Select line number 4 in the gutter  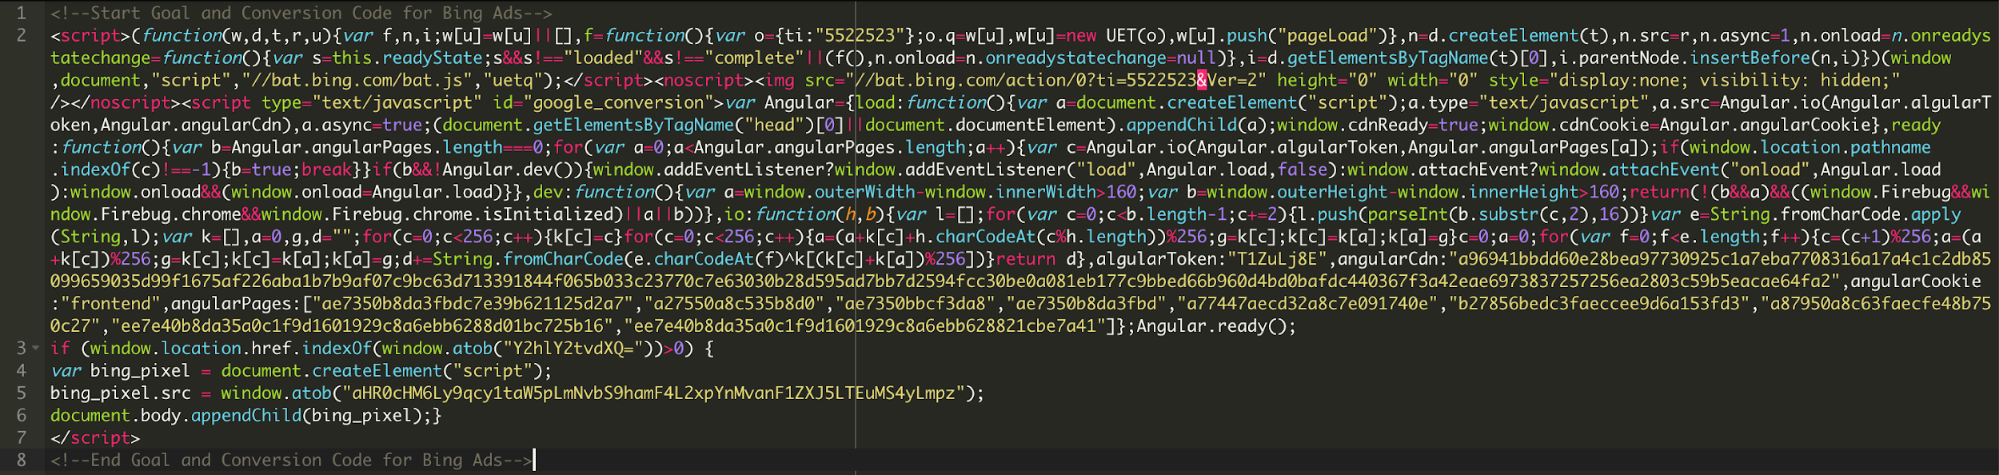(x=22, y=370)
